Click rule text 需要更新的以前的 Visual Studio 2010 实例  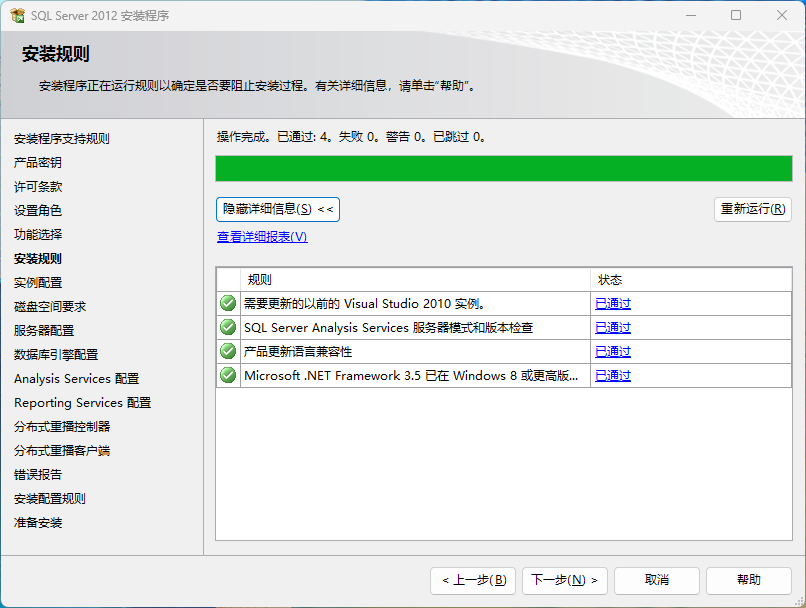pyautogui.click(x=364, y=304)
